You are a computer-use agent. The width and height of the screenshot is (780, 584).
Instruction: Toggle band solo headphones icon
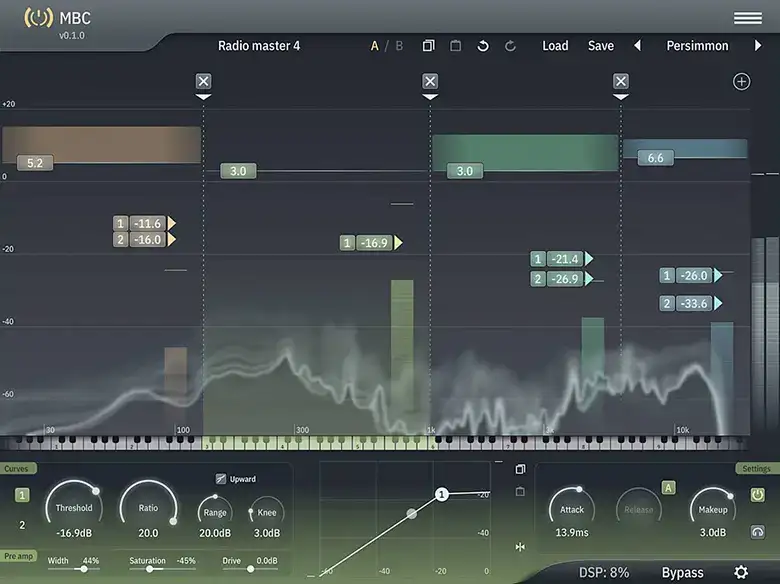(x=757, y=532)
